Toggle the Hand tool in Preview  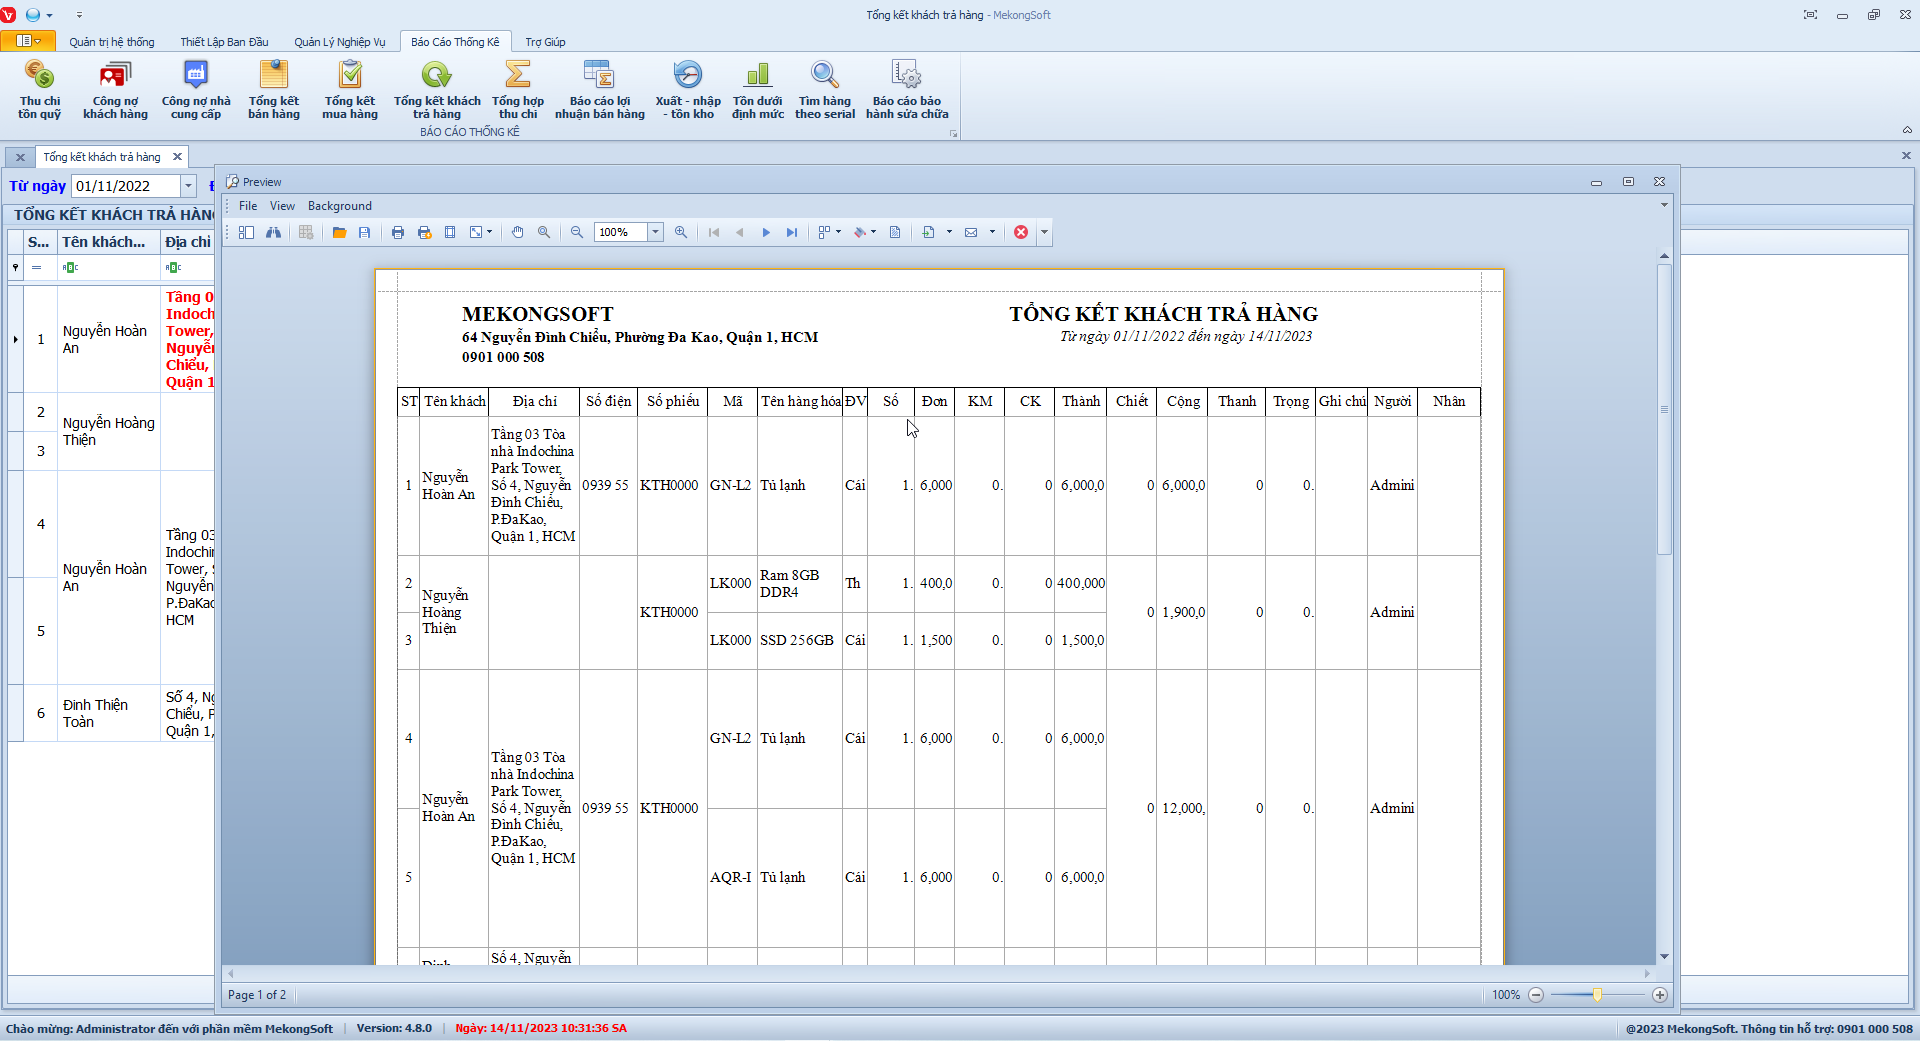point(517,232)
